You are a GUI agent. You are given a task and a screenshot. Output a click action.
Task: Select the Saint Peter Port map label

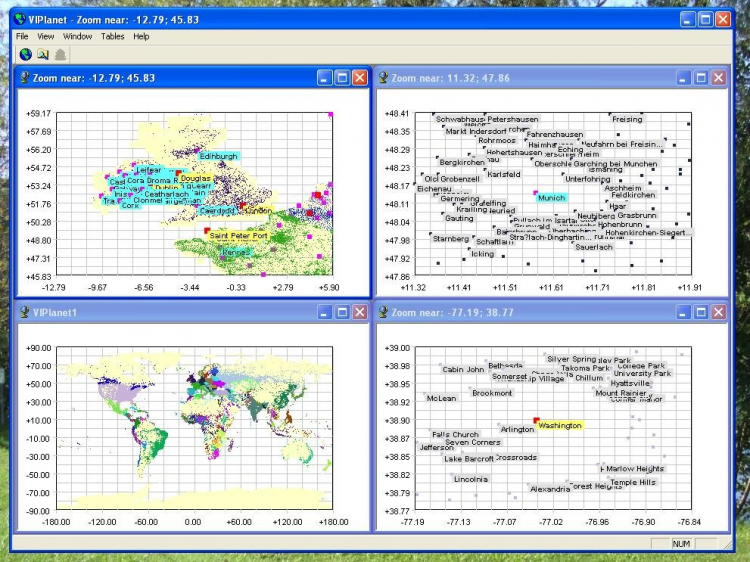(x=238, y=236)
